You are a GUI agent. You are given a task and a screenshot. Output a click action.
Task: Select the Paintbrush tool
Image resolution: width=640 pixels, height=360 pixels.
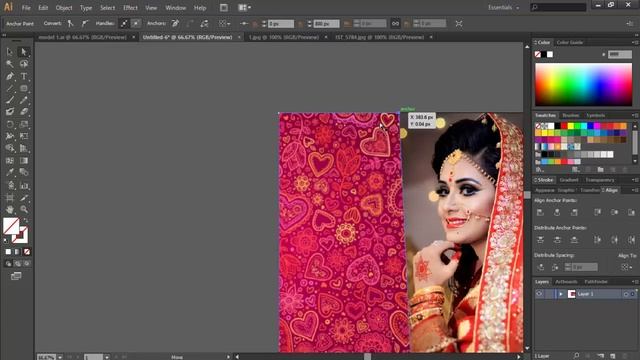click(9, 100)
